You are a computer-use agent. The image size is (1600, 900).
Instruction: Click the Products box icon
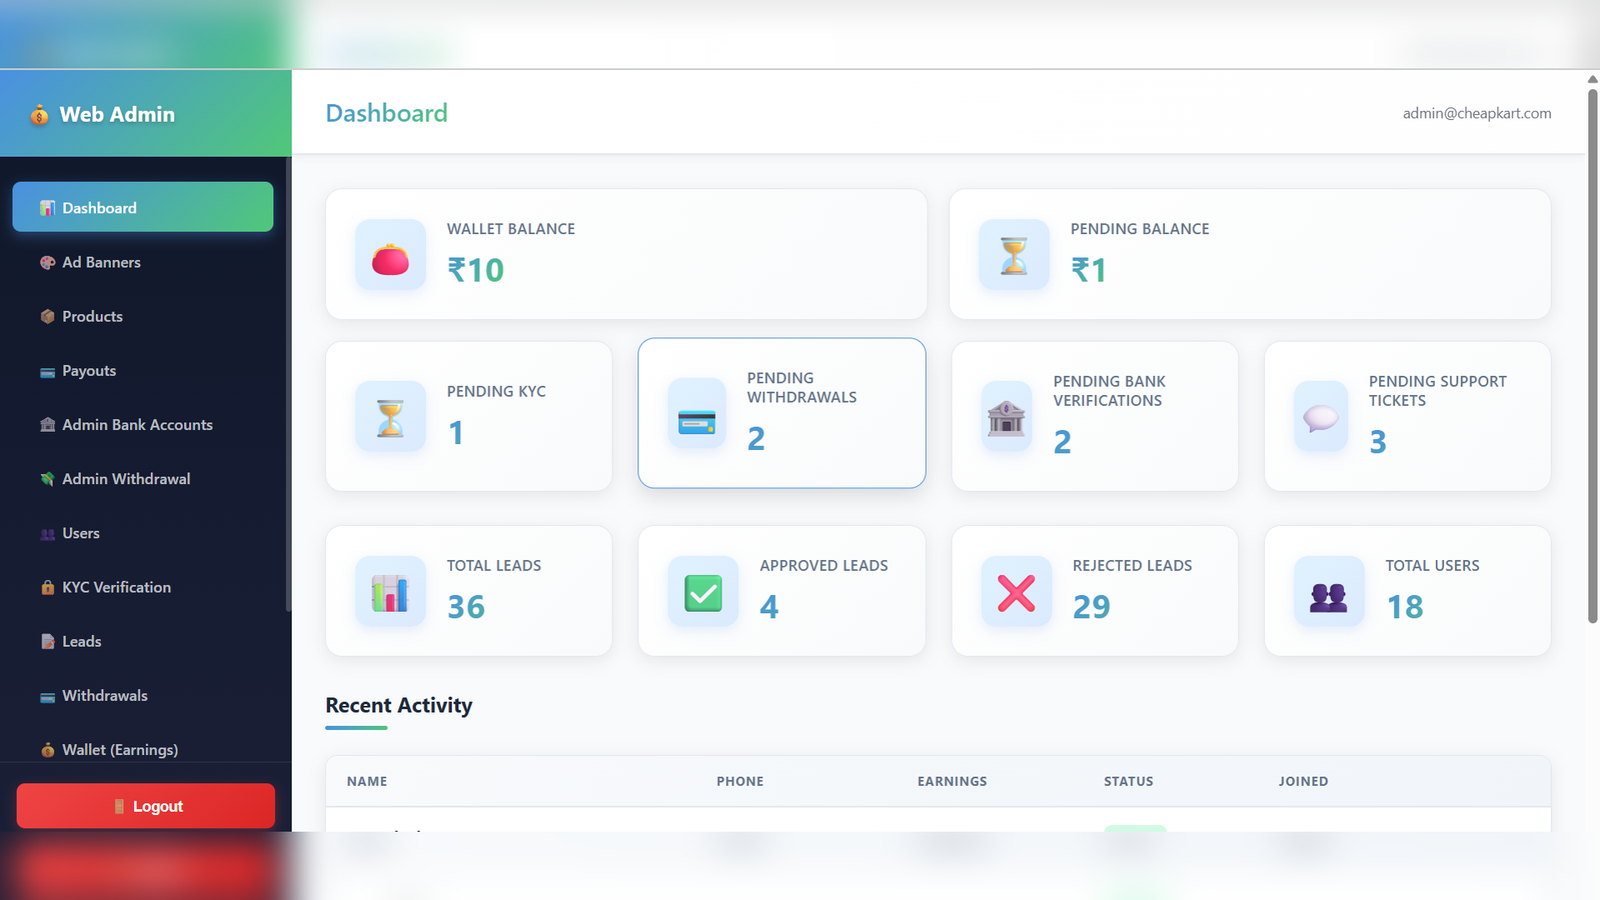(47, 316)
